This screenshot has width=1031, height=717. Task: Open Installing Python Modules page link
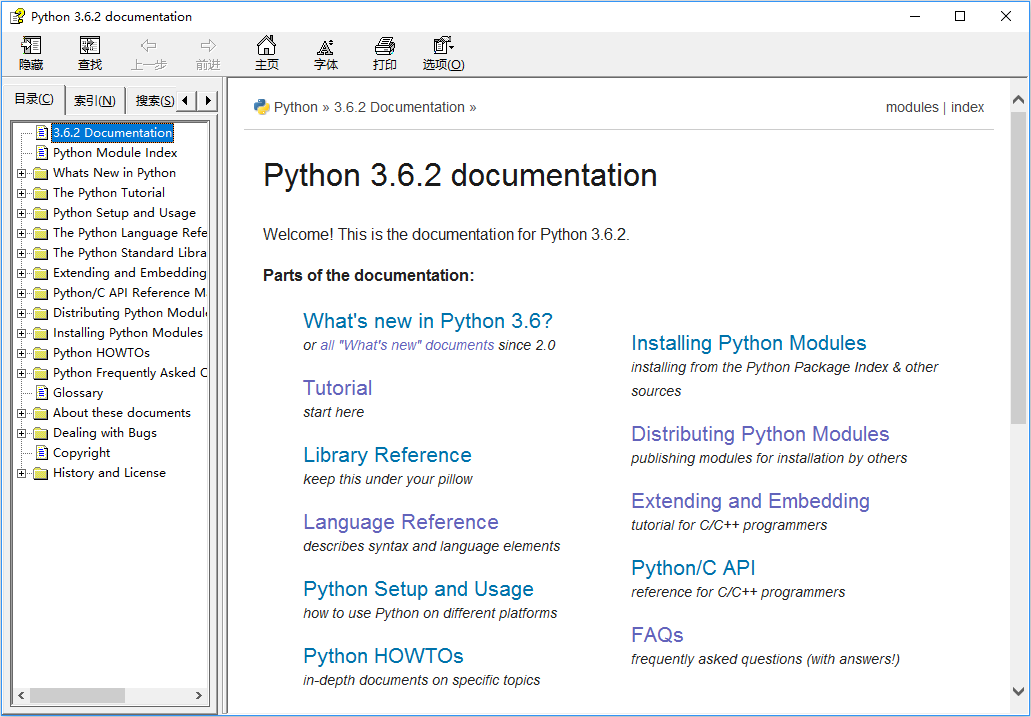tap(748, 343)
